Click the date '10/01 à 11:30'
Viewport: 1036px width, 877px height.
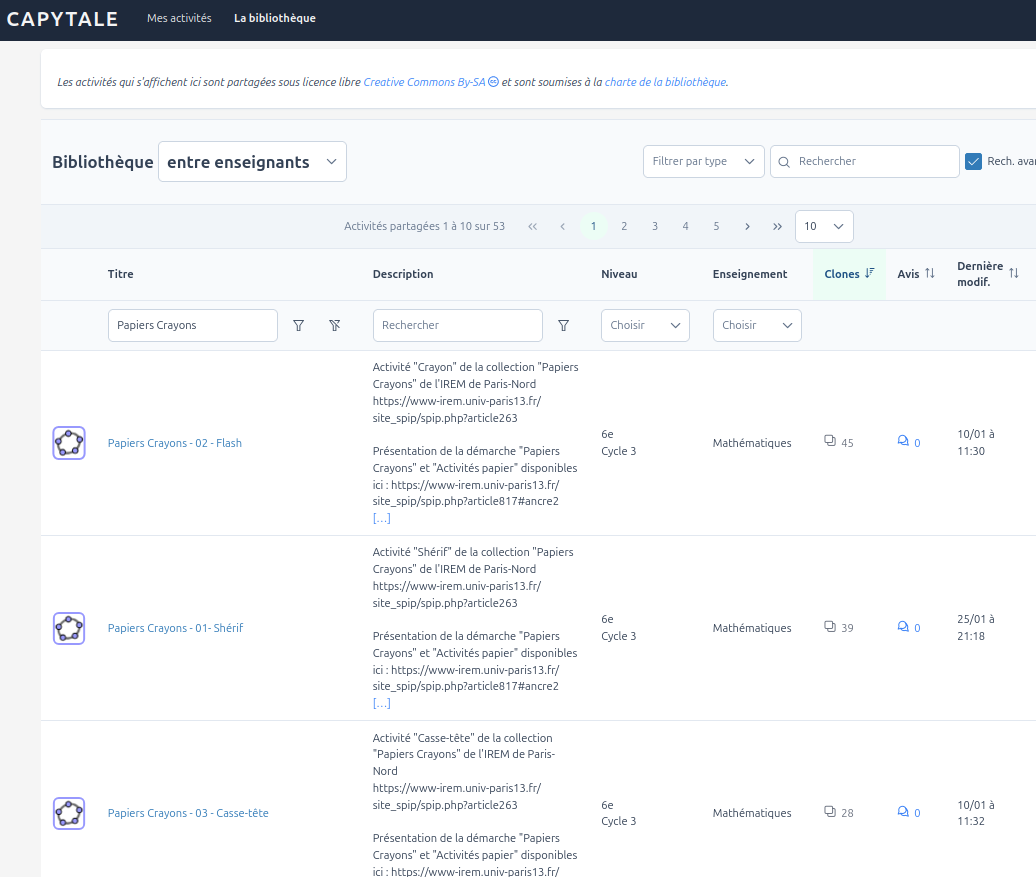[976, 443]
